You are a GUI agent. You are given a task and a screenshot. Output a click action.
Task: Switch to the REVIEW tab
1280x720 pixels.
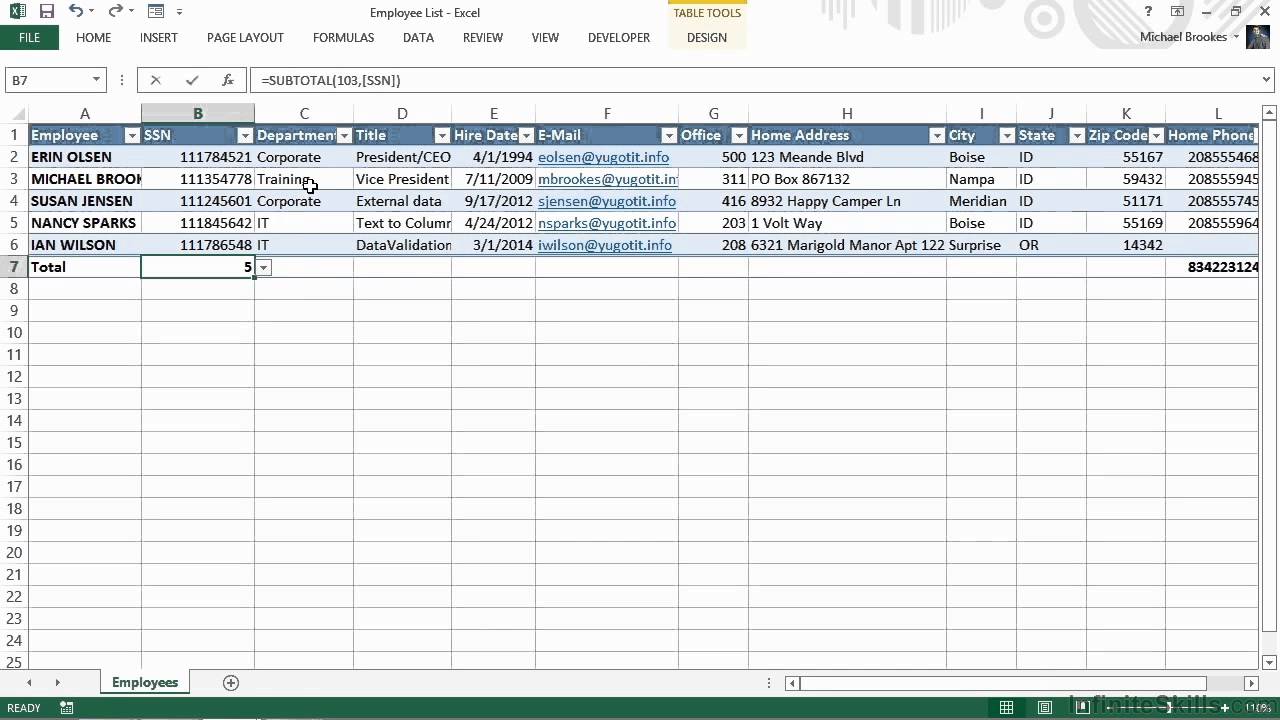(x=483, y=38)
